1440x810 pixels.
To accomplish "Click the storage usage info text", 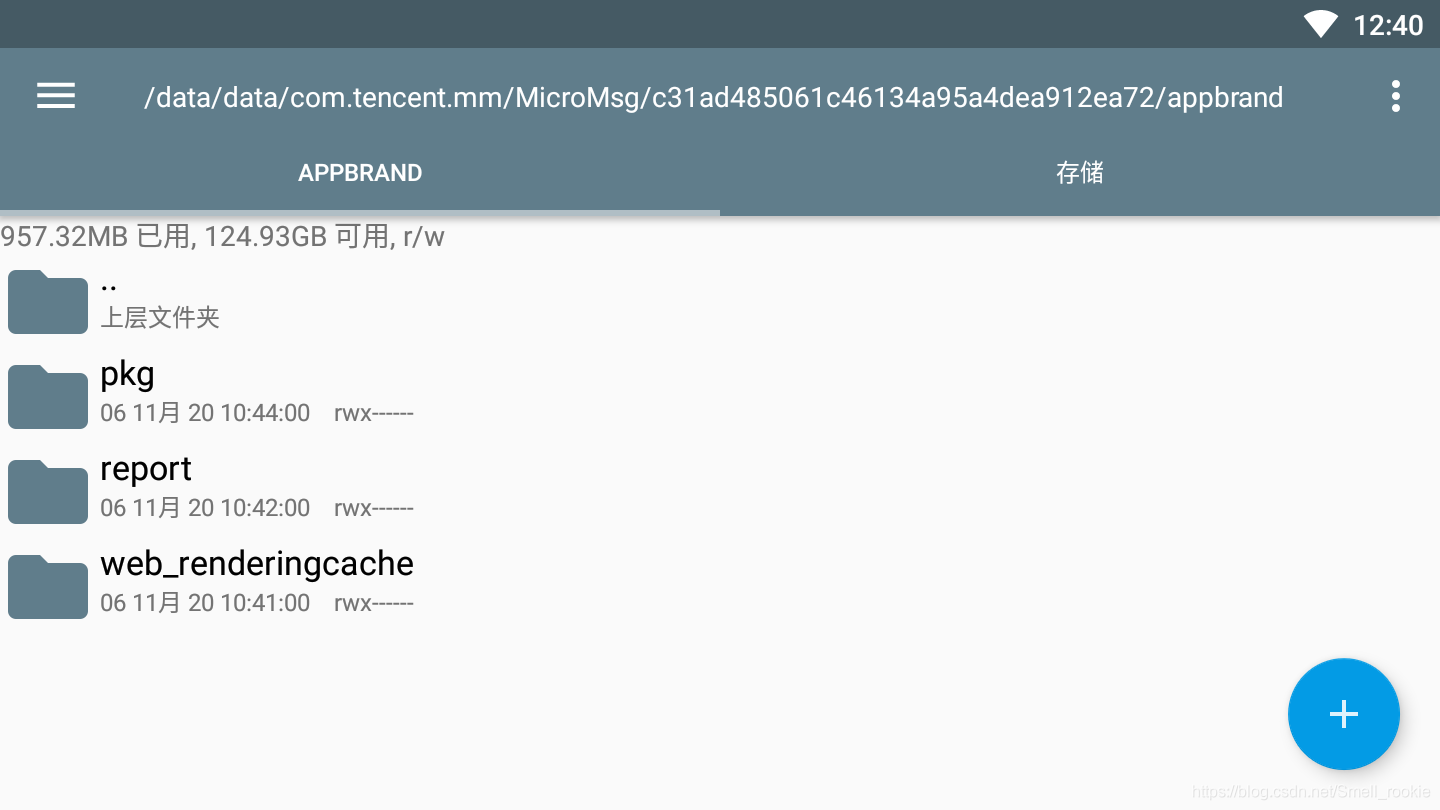I will click(222, 237).
